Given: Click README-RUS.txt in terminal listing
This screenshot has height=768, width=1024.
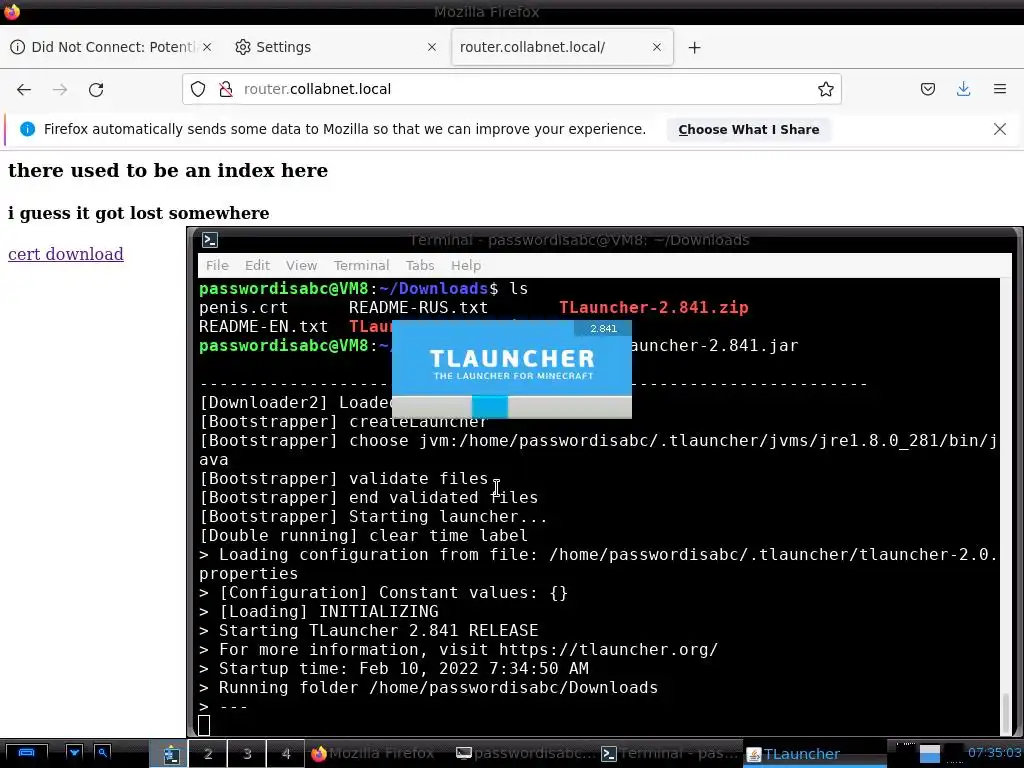Looking at the screenshot, I should click(418, 308).
